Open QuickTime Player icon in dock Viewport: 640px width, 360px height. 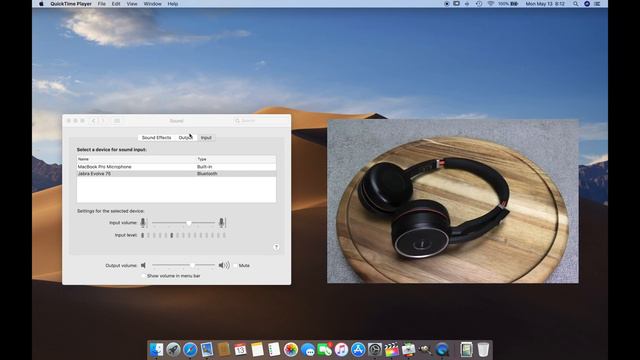click(442, 350)
